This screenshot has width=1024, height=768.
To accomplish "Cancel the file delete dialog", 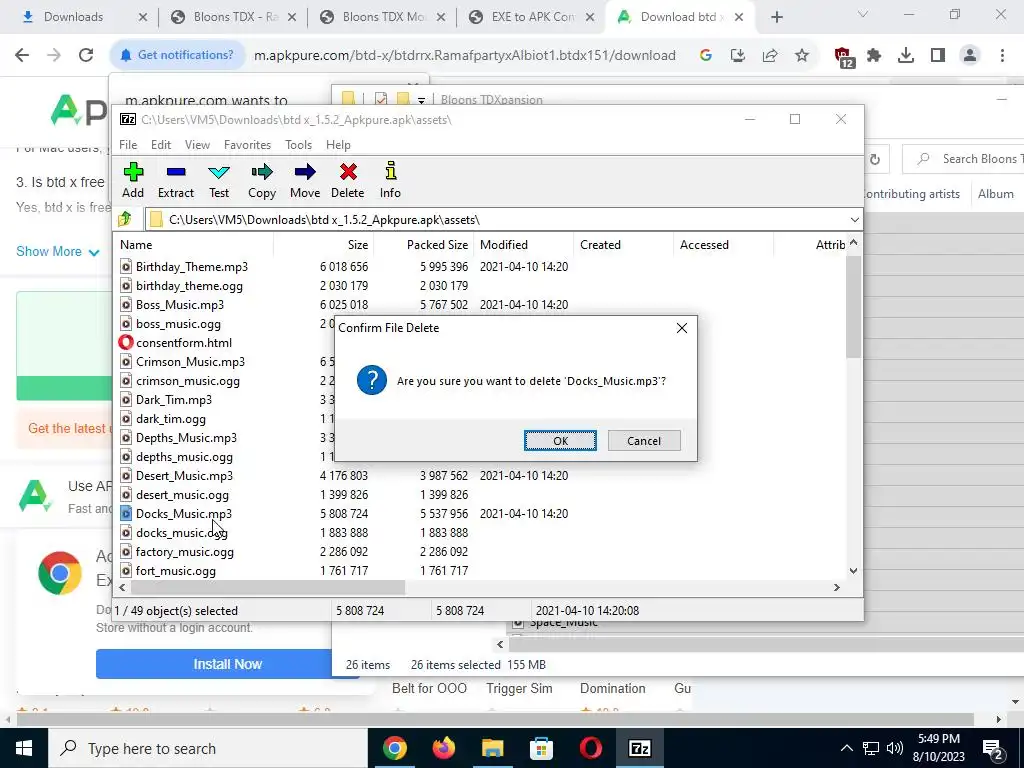I will 644,441.
